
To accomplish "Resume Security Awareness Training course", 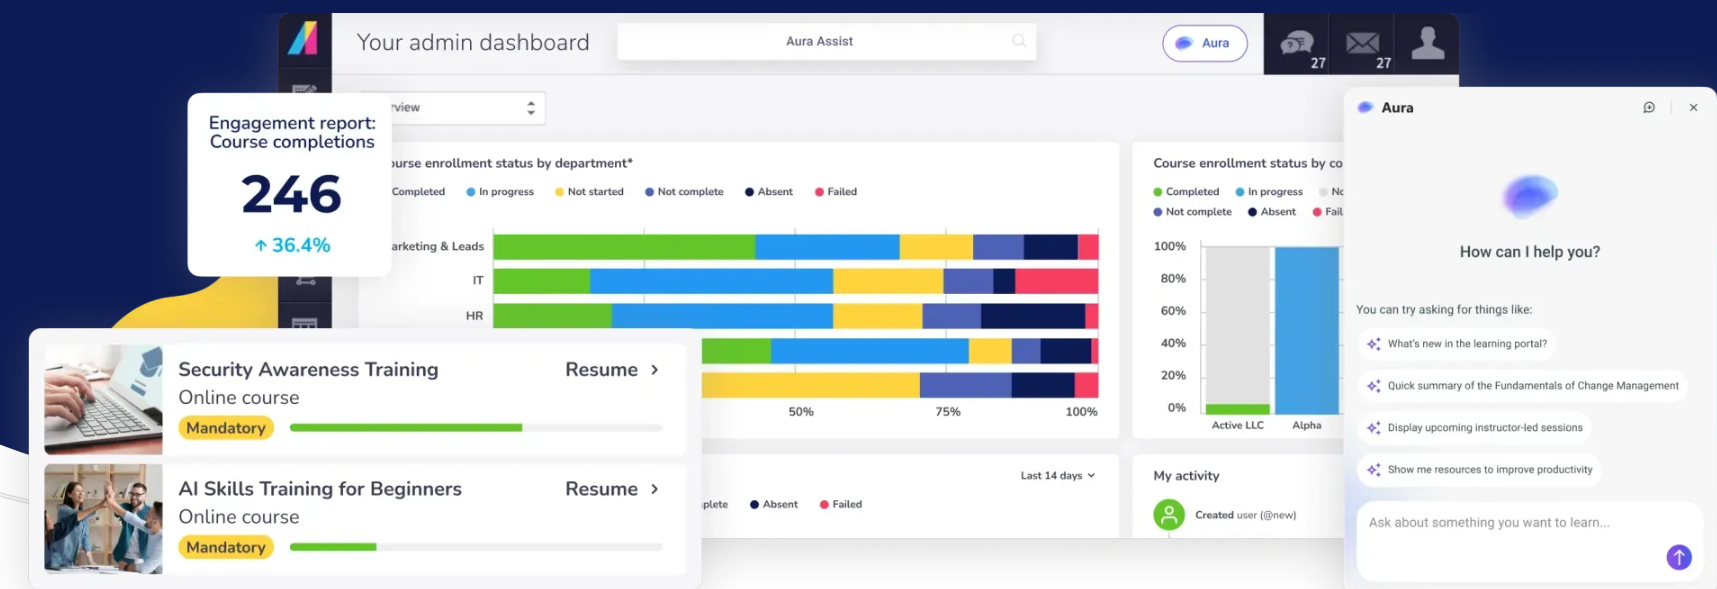I will coord(601,370).
